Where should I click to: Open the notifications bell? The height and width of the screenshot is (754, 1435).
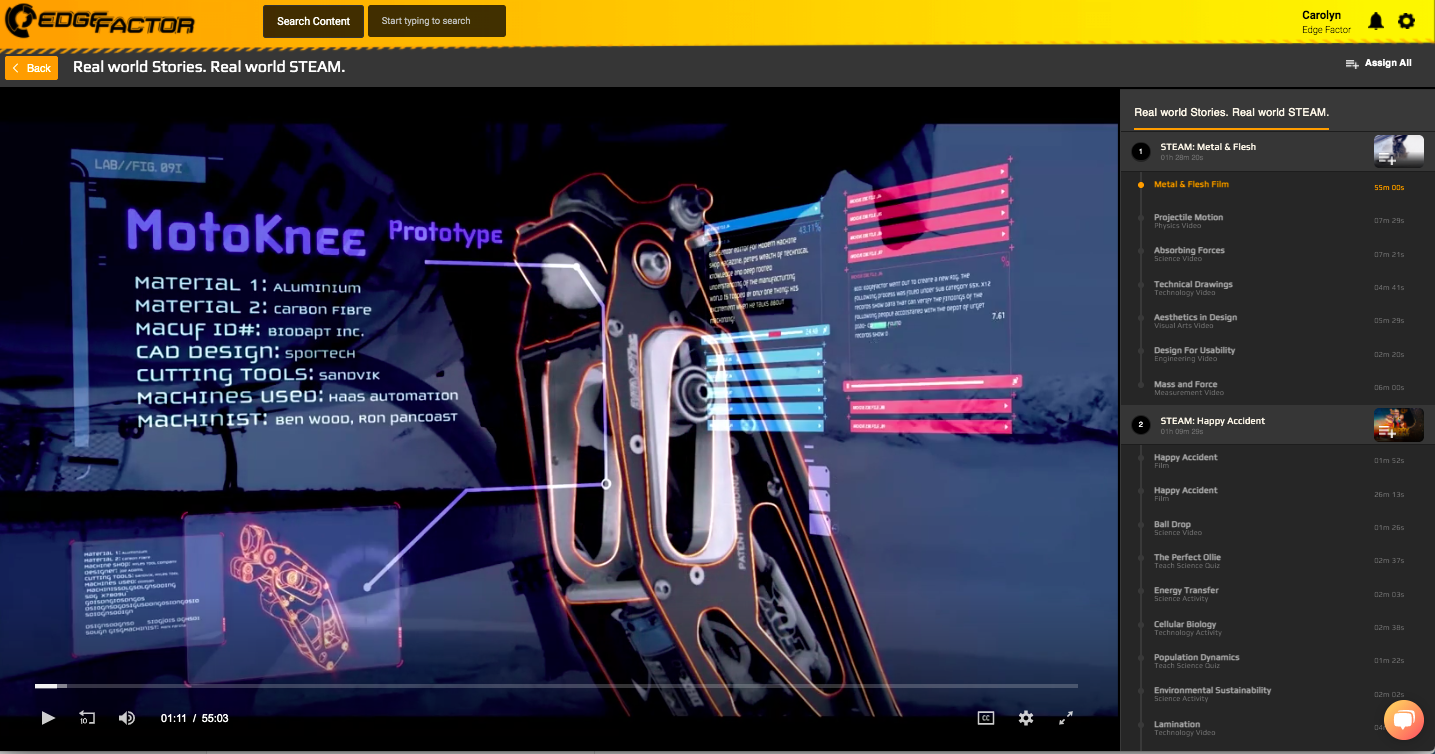point(1376,21)
